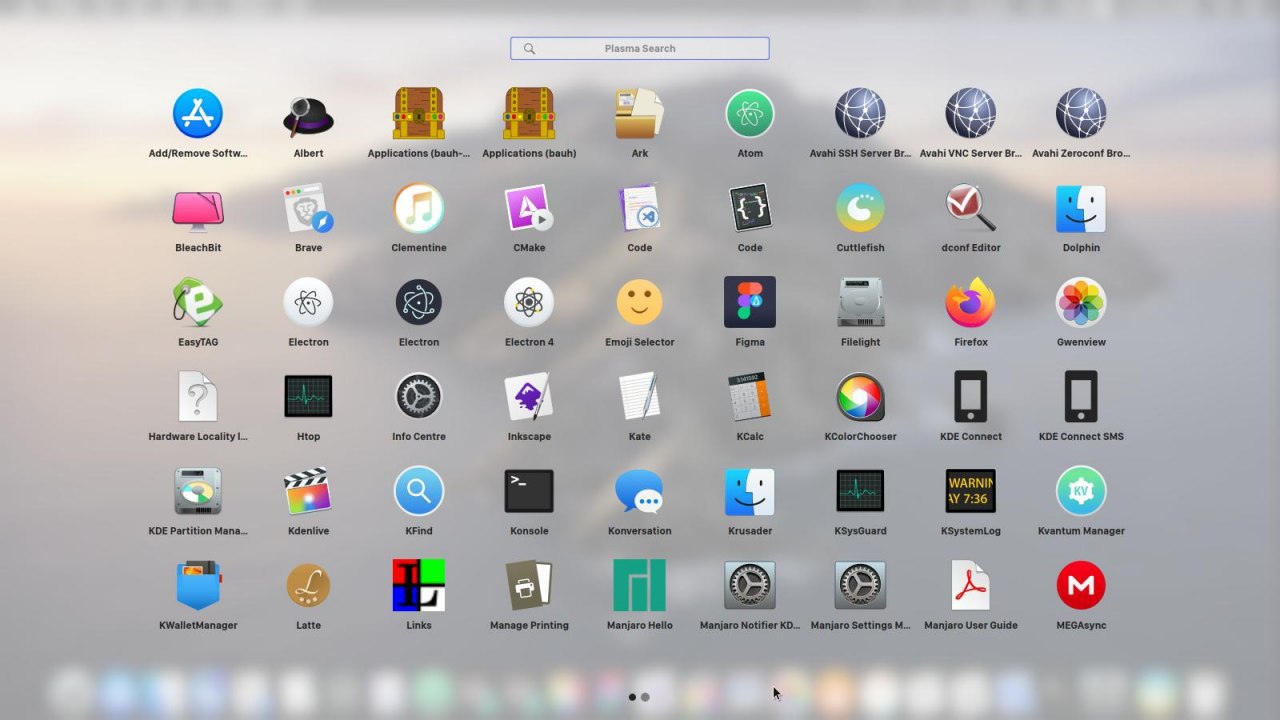Open Code with the blue VS icon

click(x=639, y=208)
